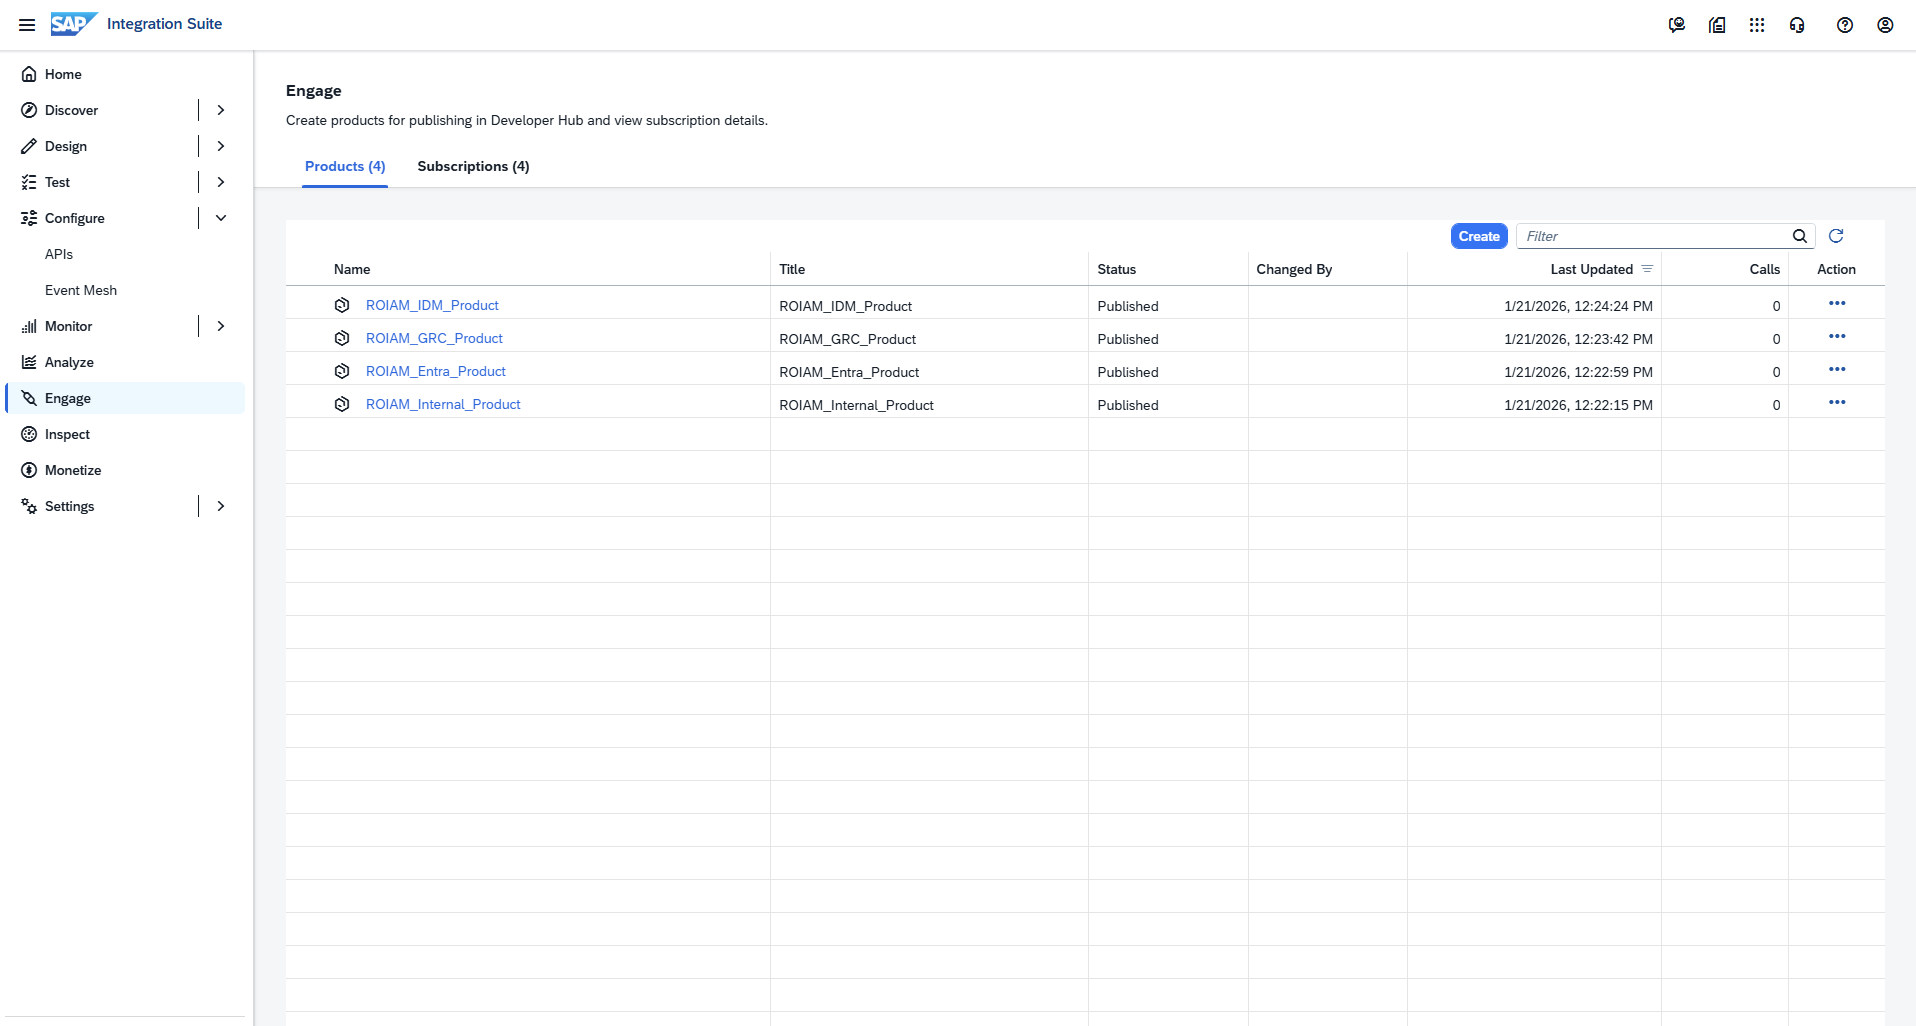Toggle the navigation sidebar with the hamburger icon

pos(26,24)
